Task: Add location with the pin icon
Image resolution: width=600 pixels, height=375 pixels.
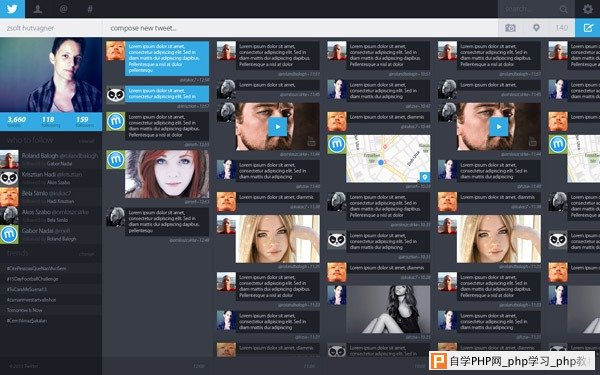Action: point(536,28)
